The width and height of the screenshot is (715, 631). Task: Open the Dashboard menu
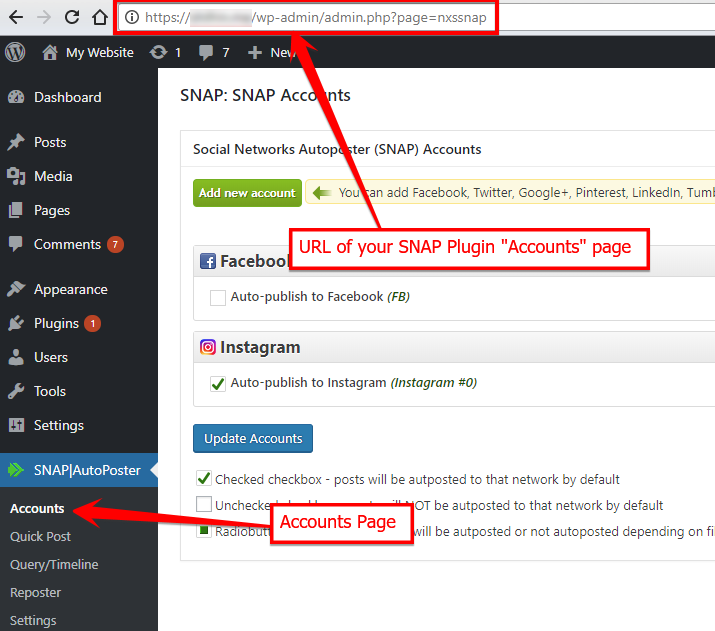[x=67, y=97]
